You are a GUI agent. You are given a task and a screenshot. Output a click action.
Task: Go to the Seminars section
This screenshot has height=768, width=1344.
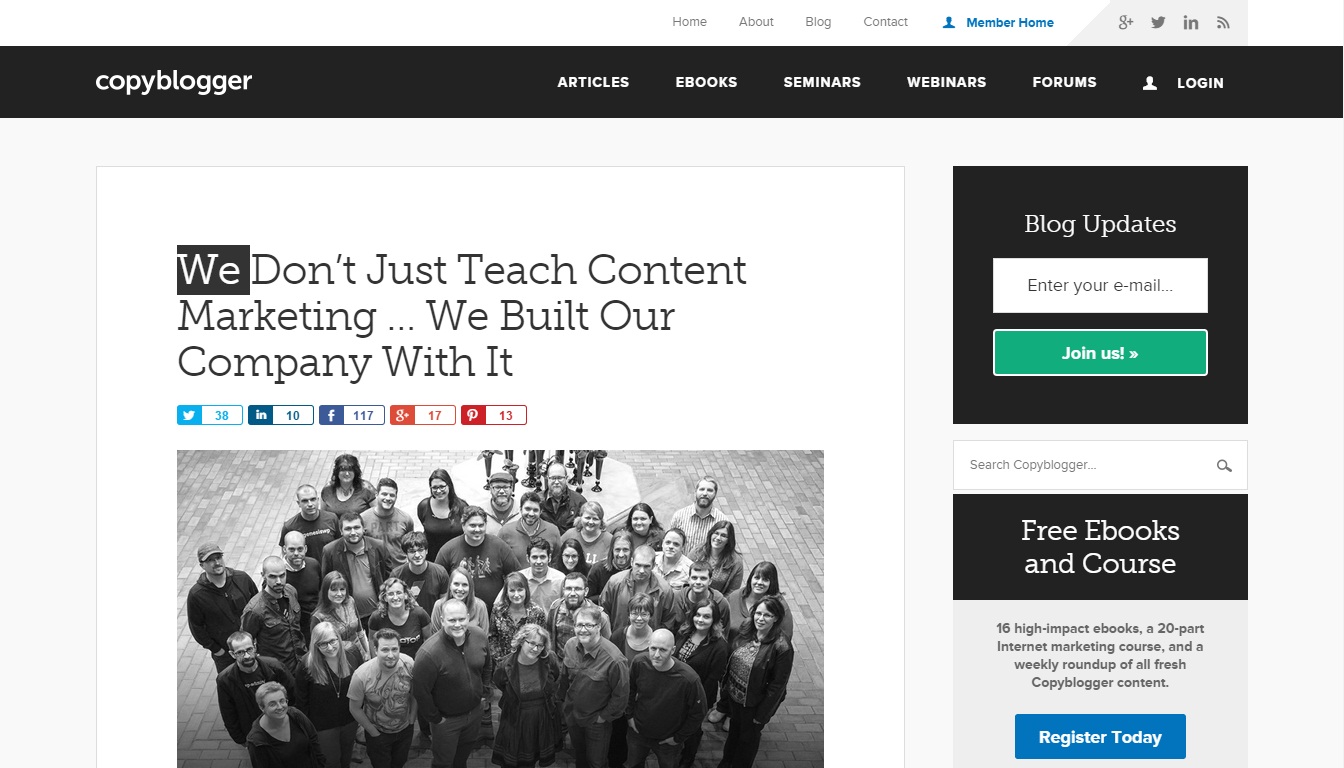822,82
